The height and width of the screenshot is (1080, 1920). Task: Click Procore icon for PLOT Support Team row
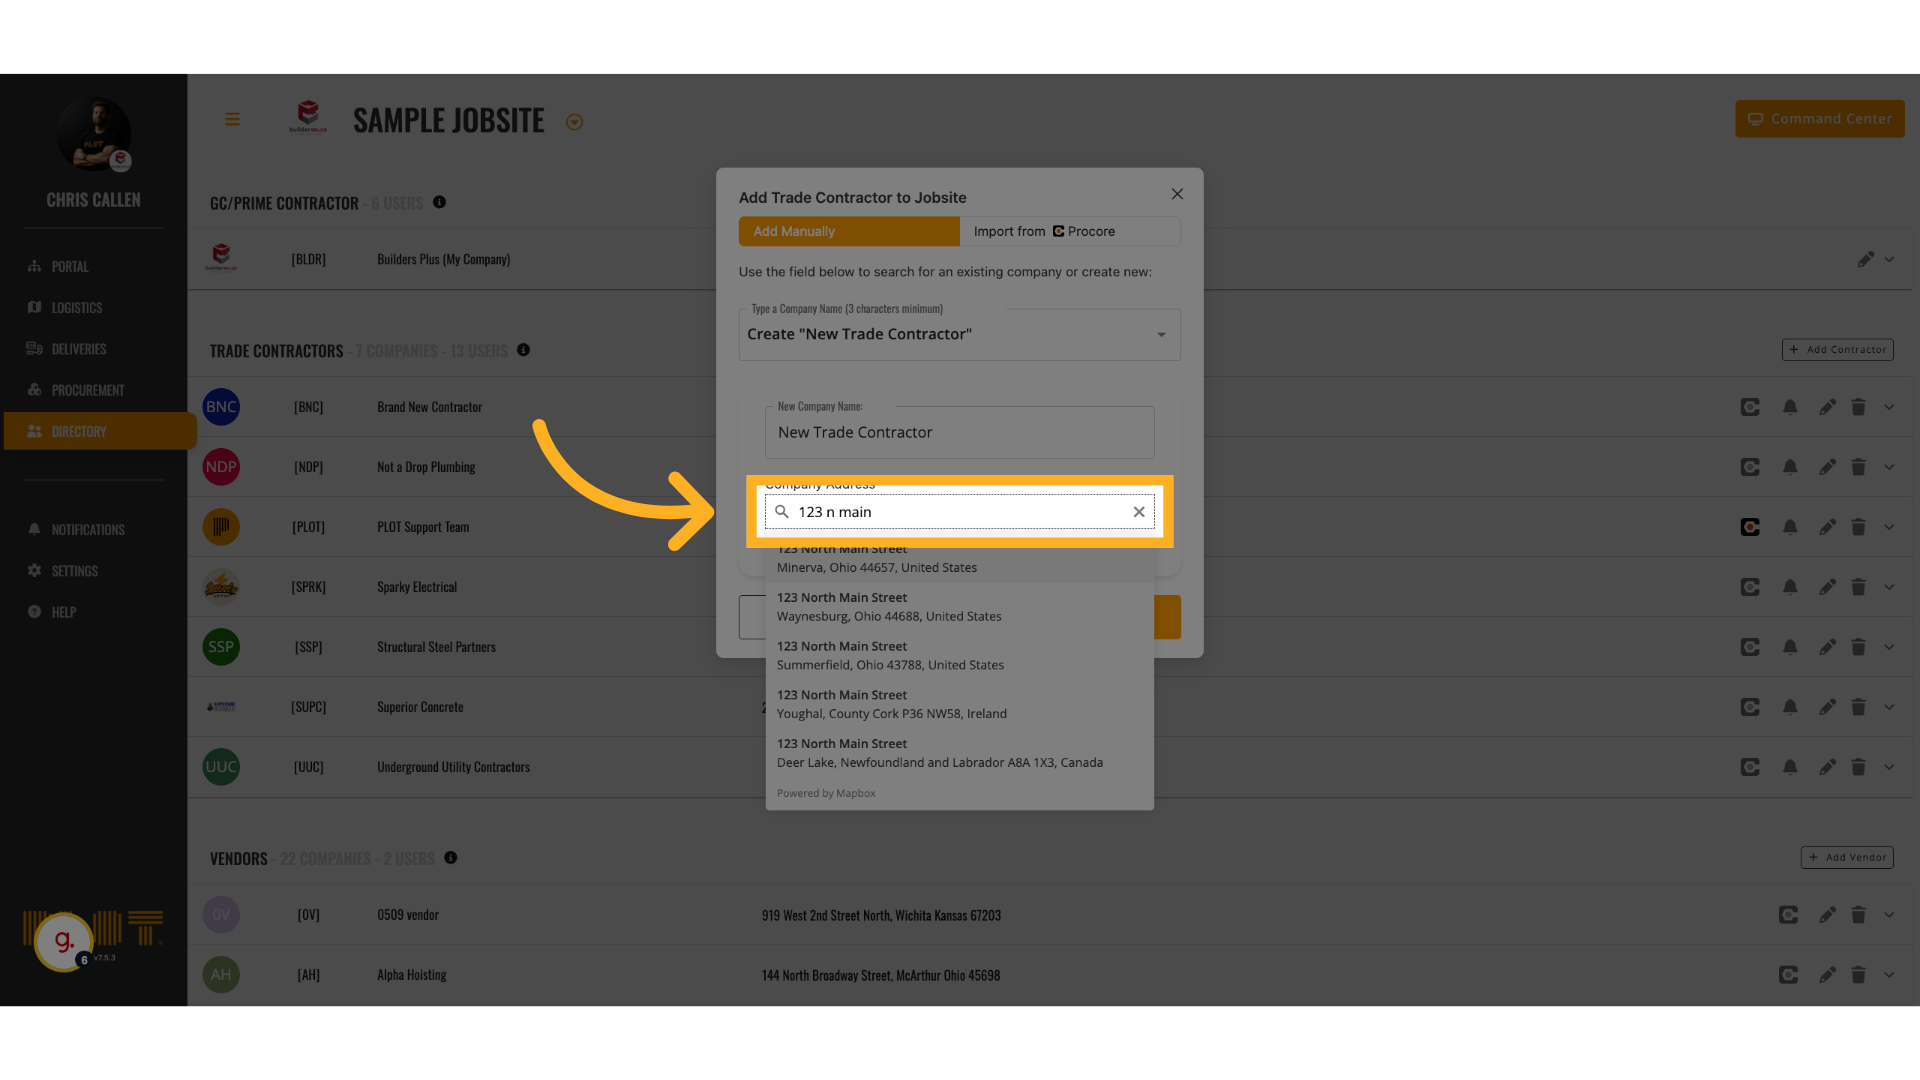(1750, 527)
